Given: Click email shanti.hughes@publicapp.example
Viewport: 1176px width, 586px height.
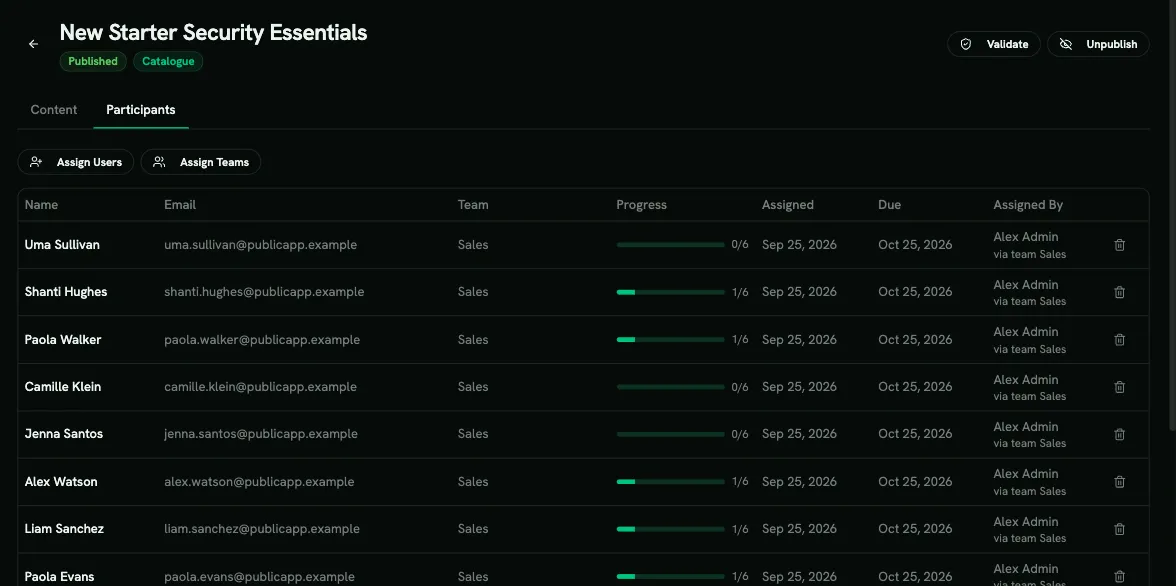Looking at the screenshot, I should point(264,292).
